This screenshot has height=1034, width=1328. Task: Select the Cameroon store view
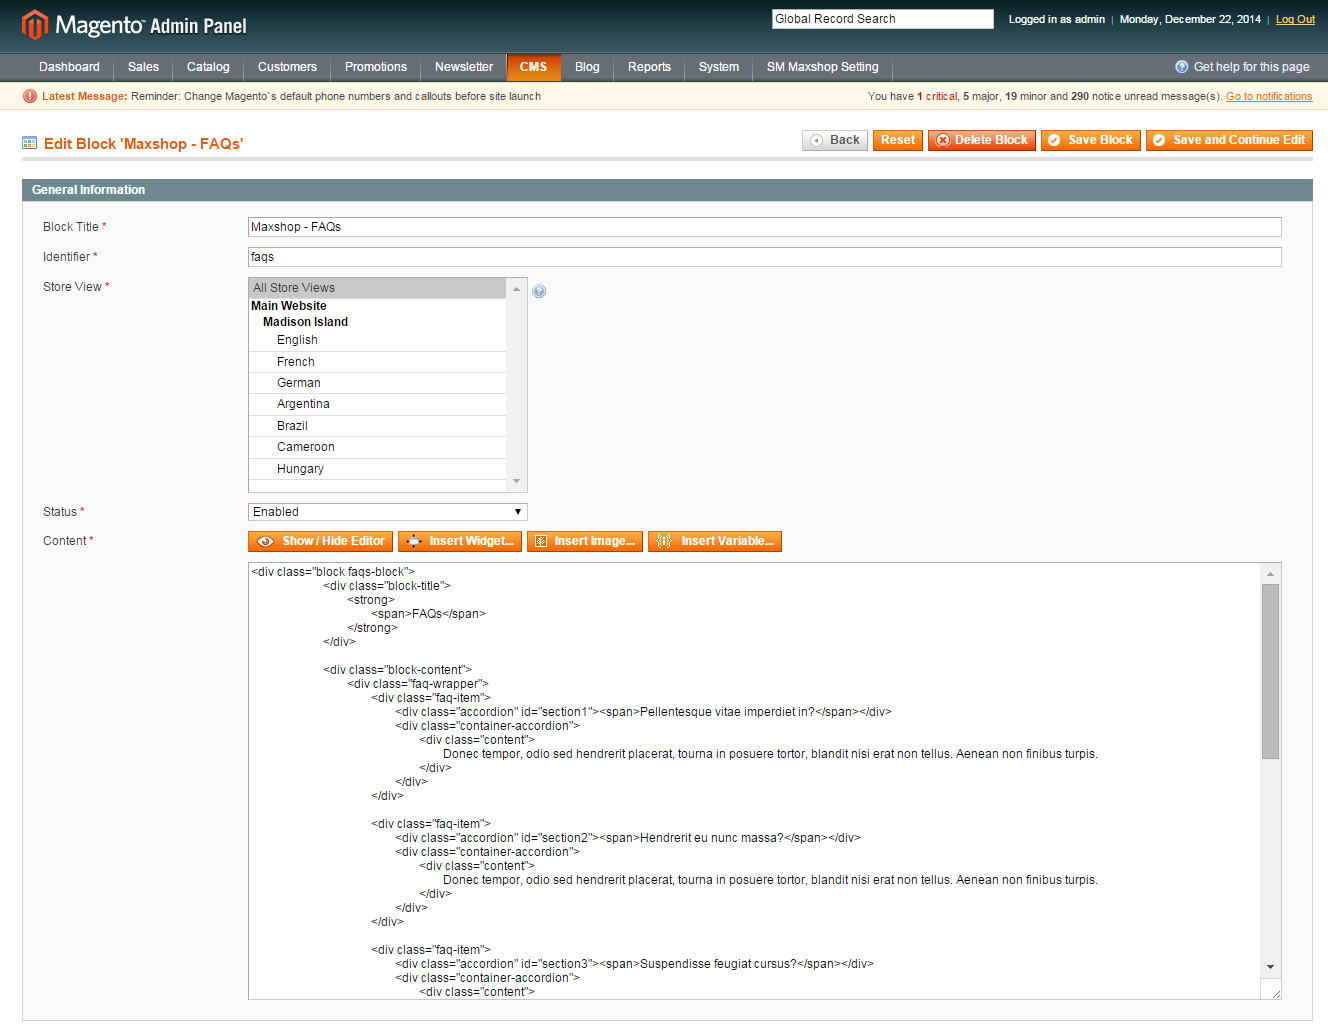coord(377,447)
